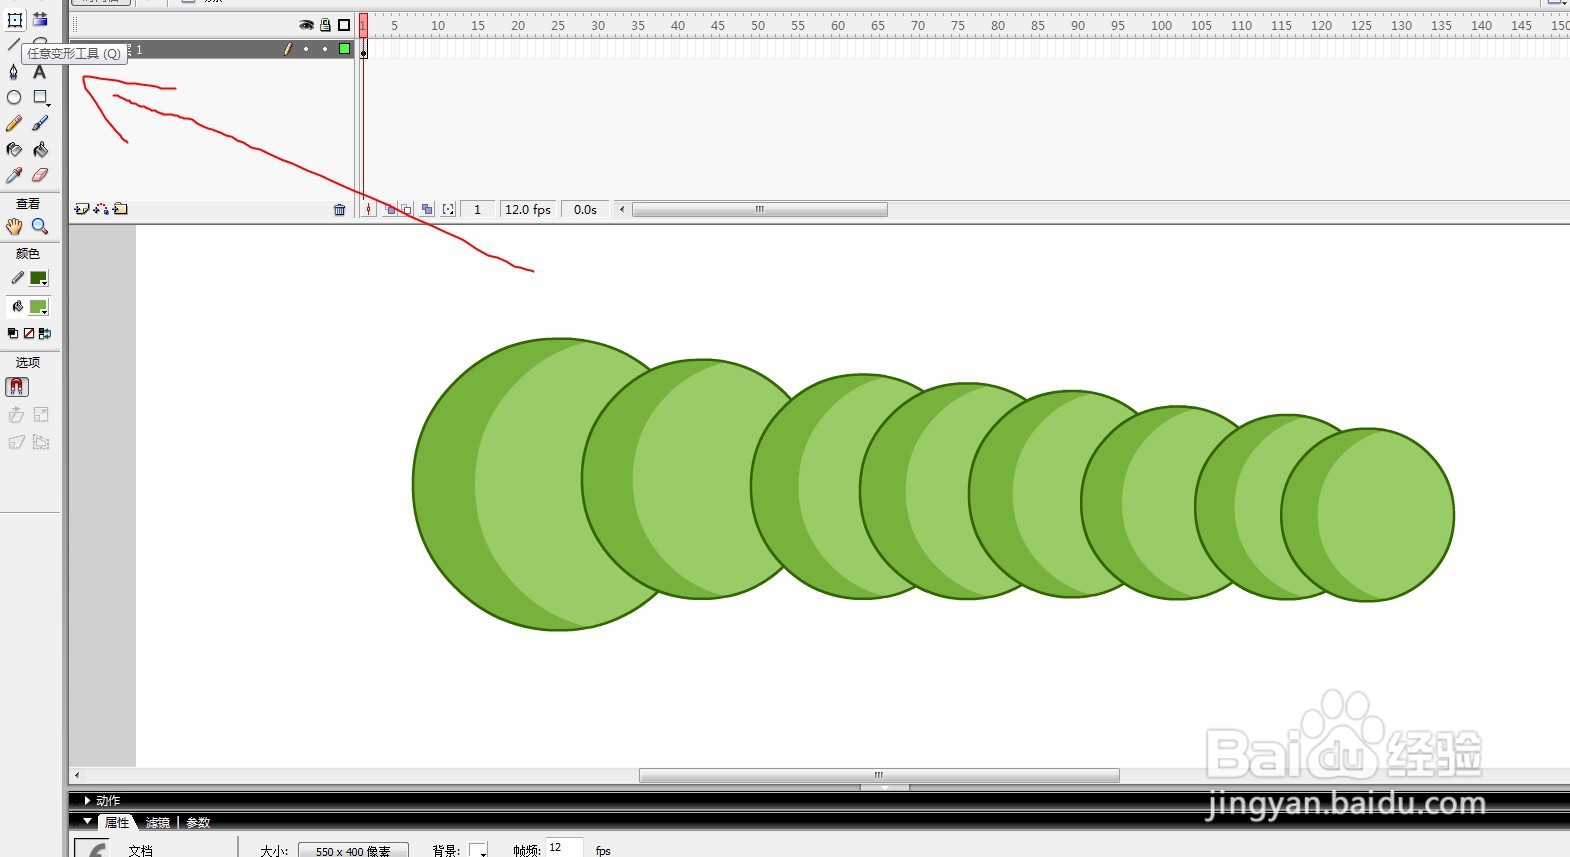Select the Zoom magnifier tool
The width and height of the screenshot is (1570, 857).
tap(40, 227)
